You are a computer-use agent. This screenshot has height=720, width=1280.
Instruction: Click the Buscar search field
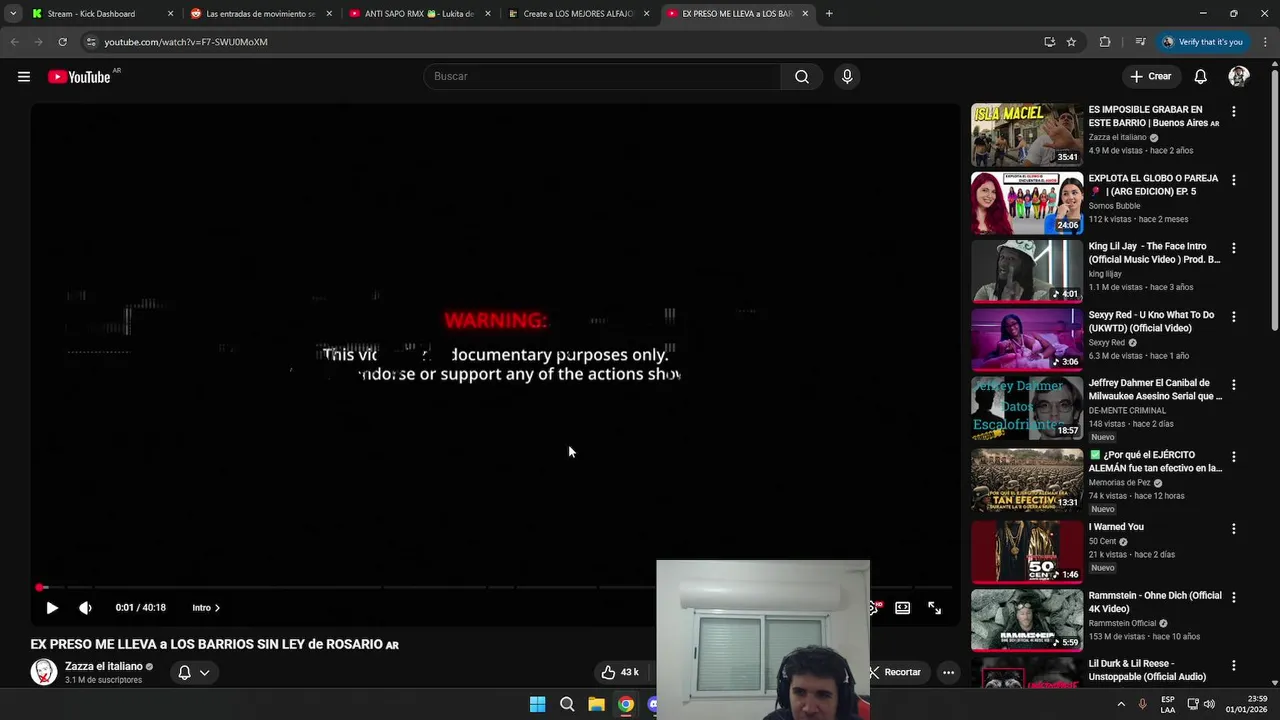[x=602, y=77]
